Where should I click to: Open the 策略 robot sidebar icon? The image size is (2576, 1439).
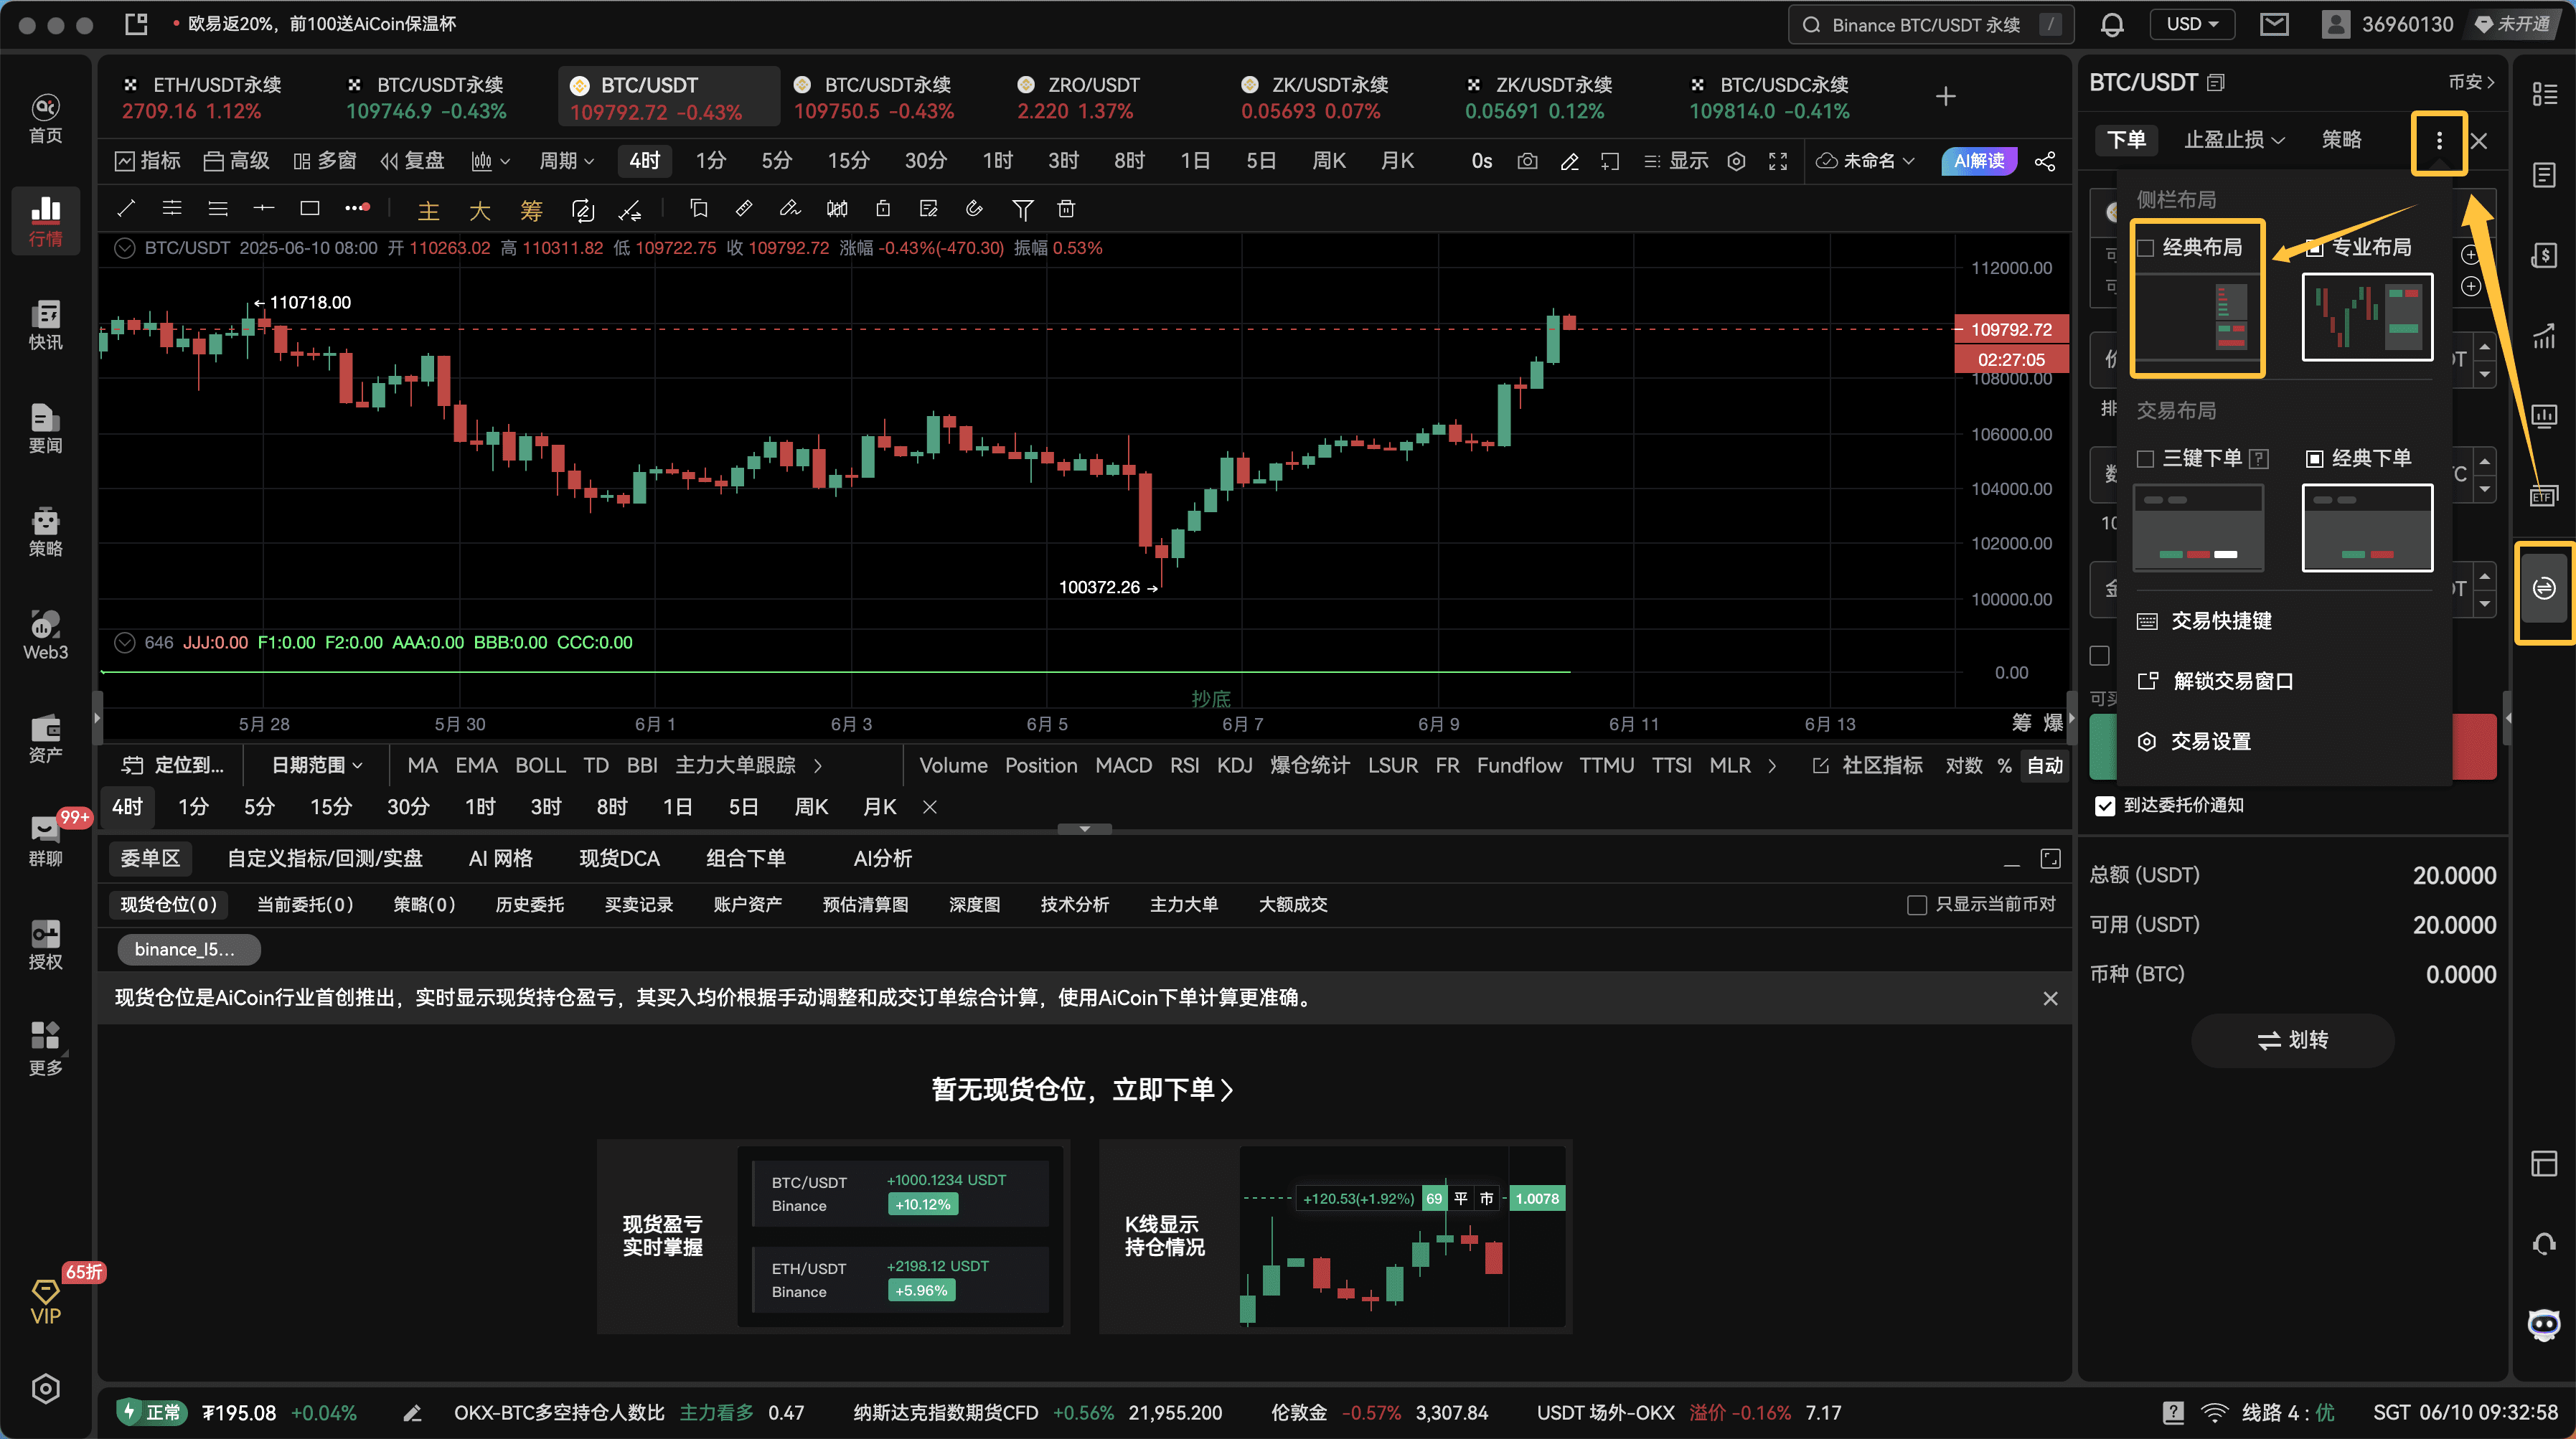tap(45, 531)
